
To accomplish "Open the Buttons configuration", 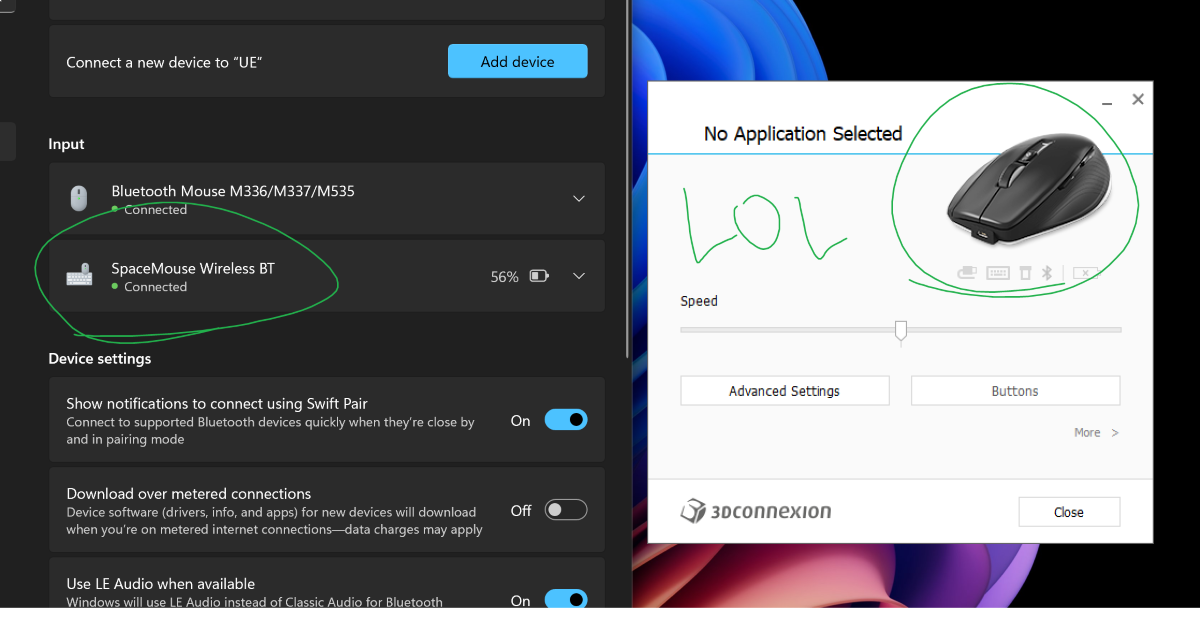I will coord(1015,391).
